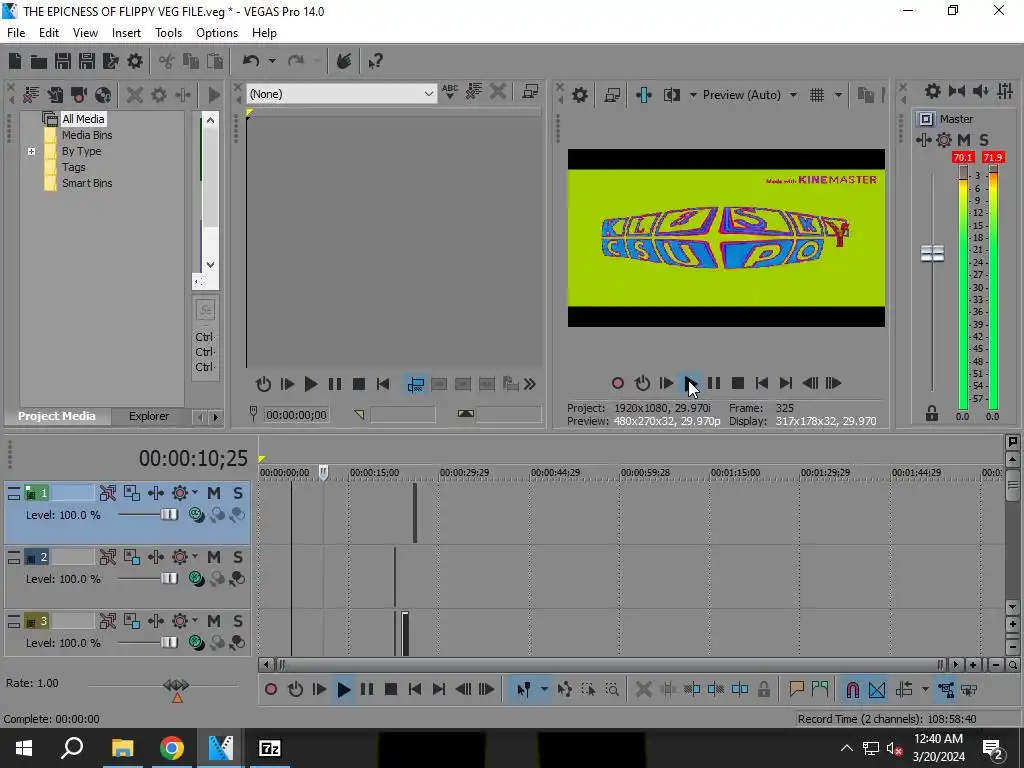Open the Tools menu
Screen dimensions: 1024x768
coord(168,33)
